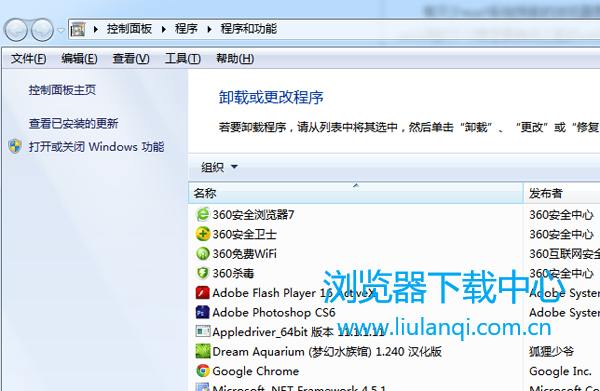Select Adobe Flash Player ActiveX entry
The width and height of the screenshot is (600, 391).
[x=295, y=293]
